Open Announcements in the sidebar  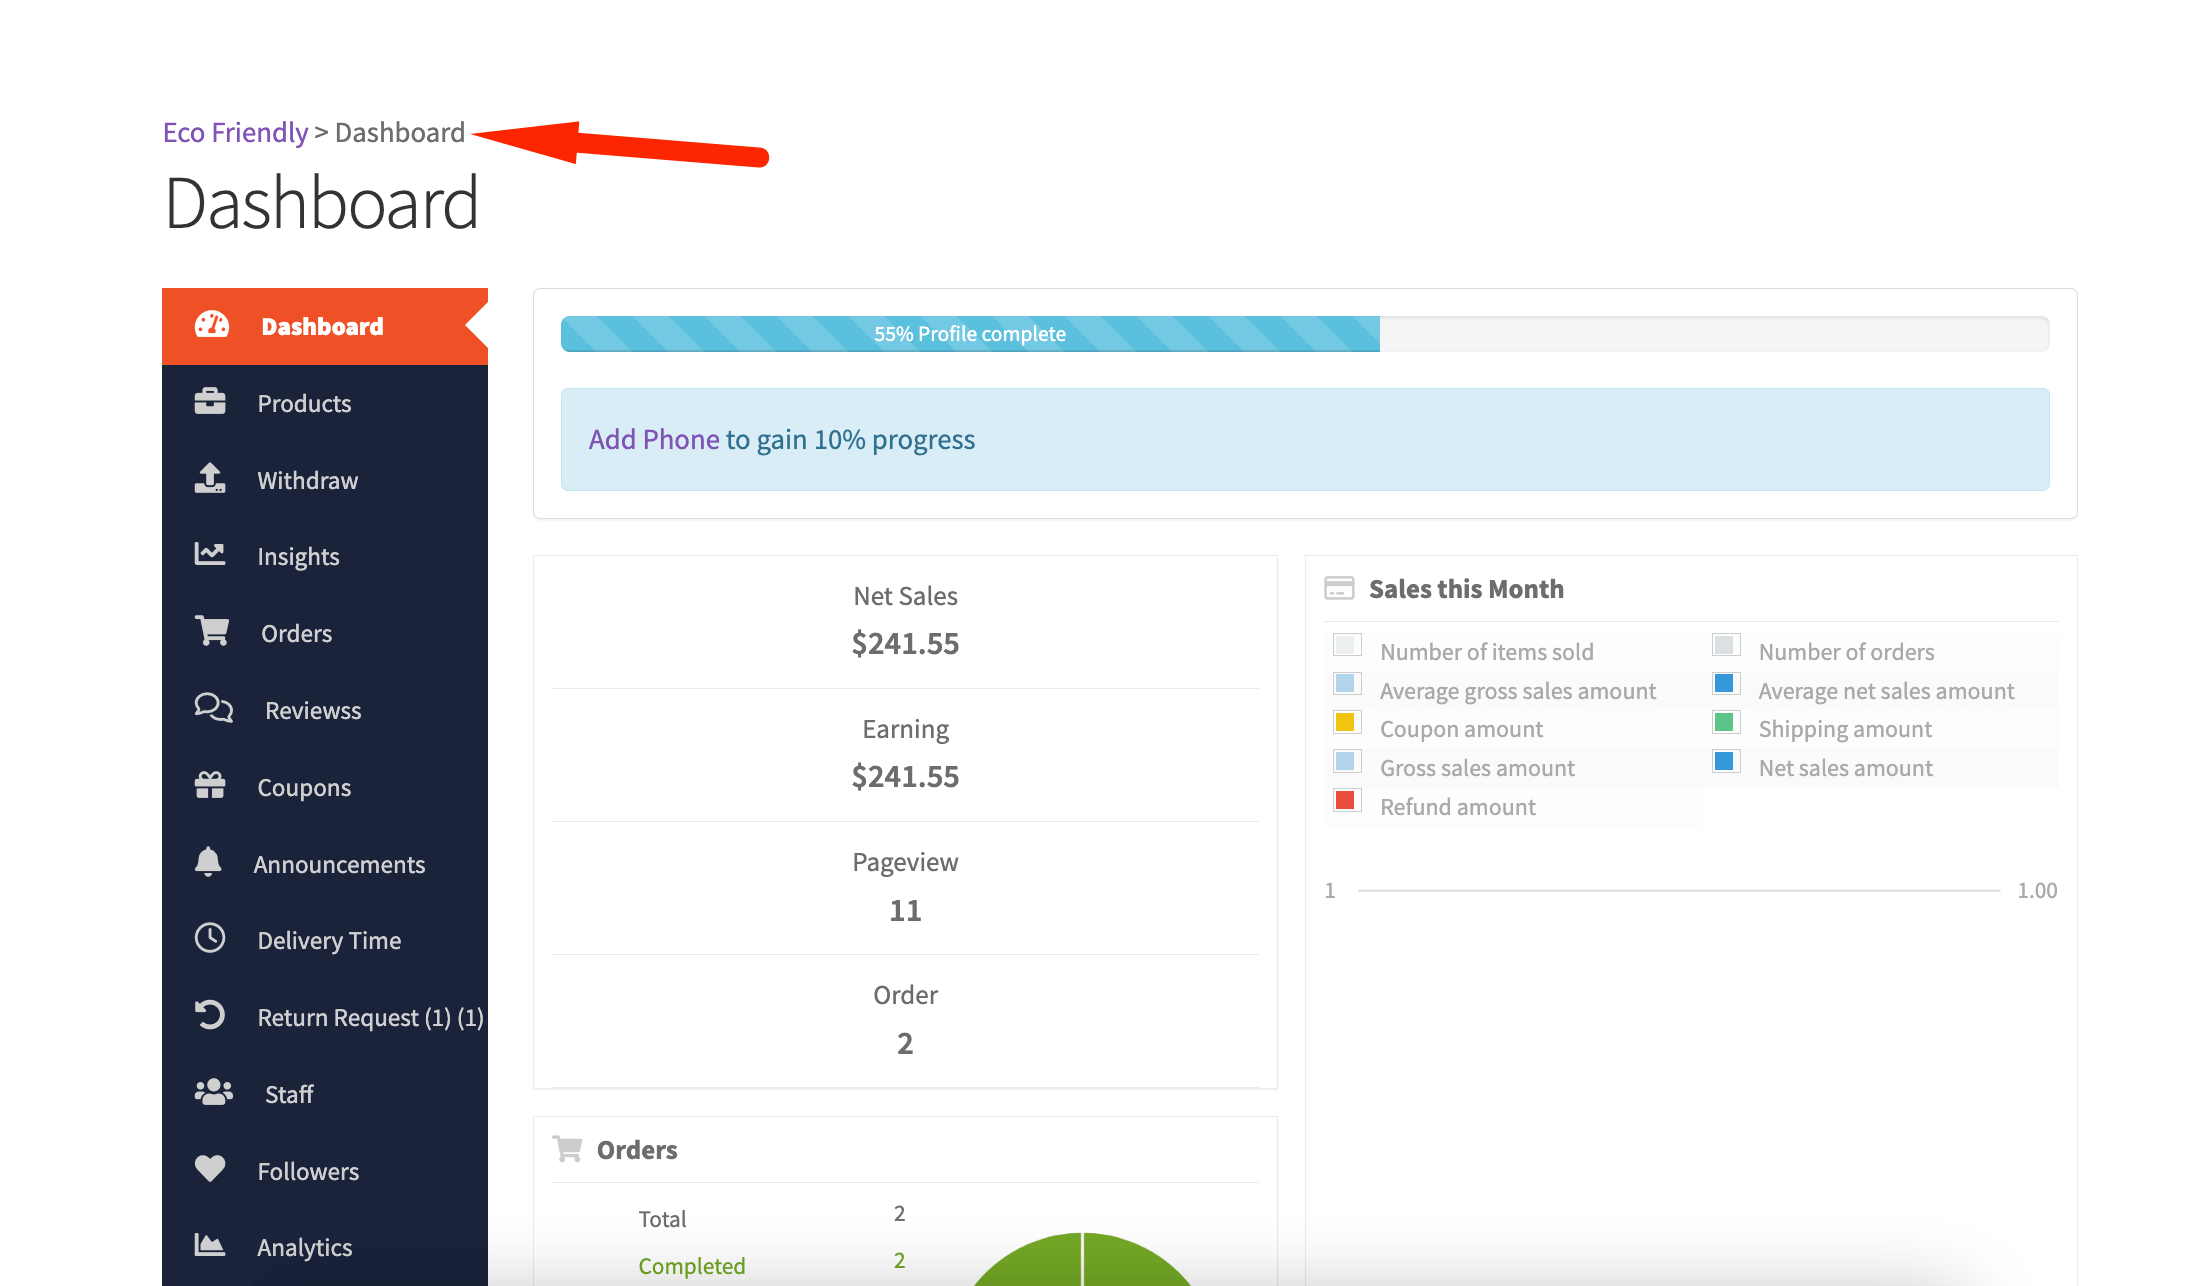point(325,864)
